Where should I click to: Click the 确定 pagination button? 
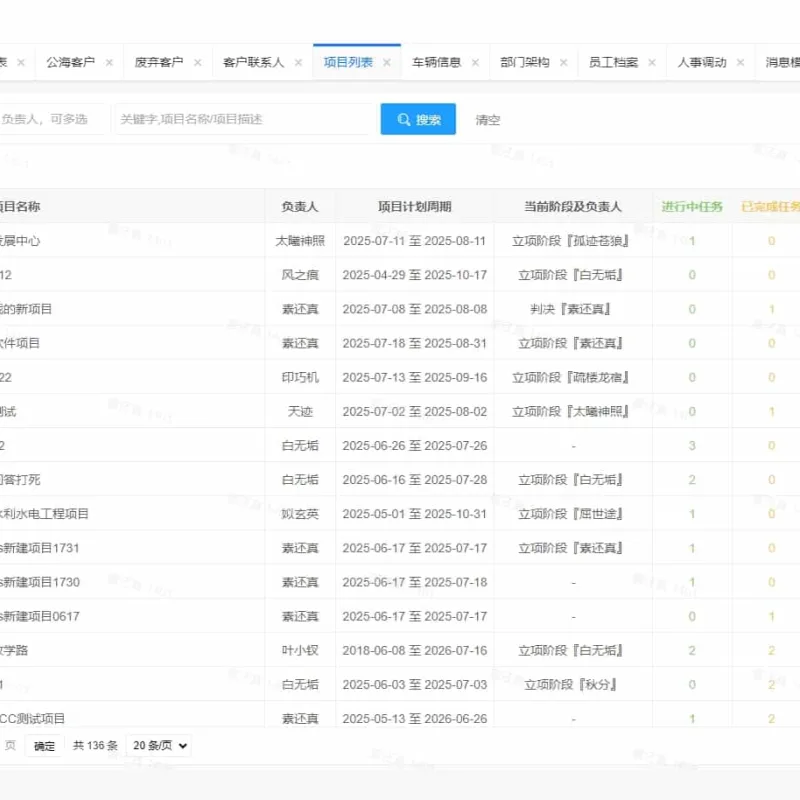[44, 746]
